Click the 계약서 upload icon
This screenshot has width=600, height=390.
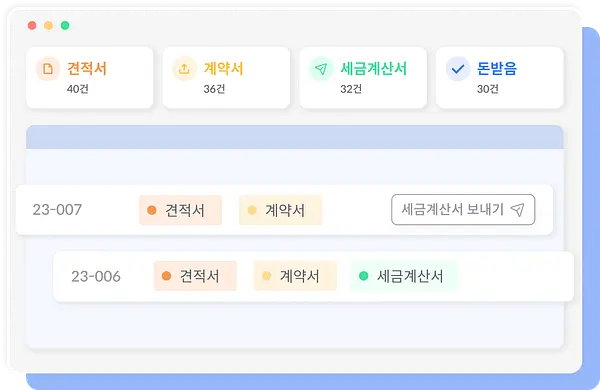184,69
